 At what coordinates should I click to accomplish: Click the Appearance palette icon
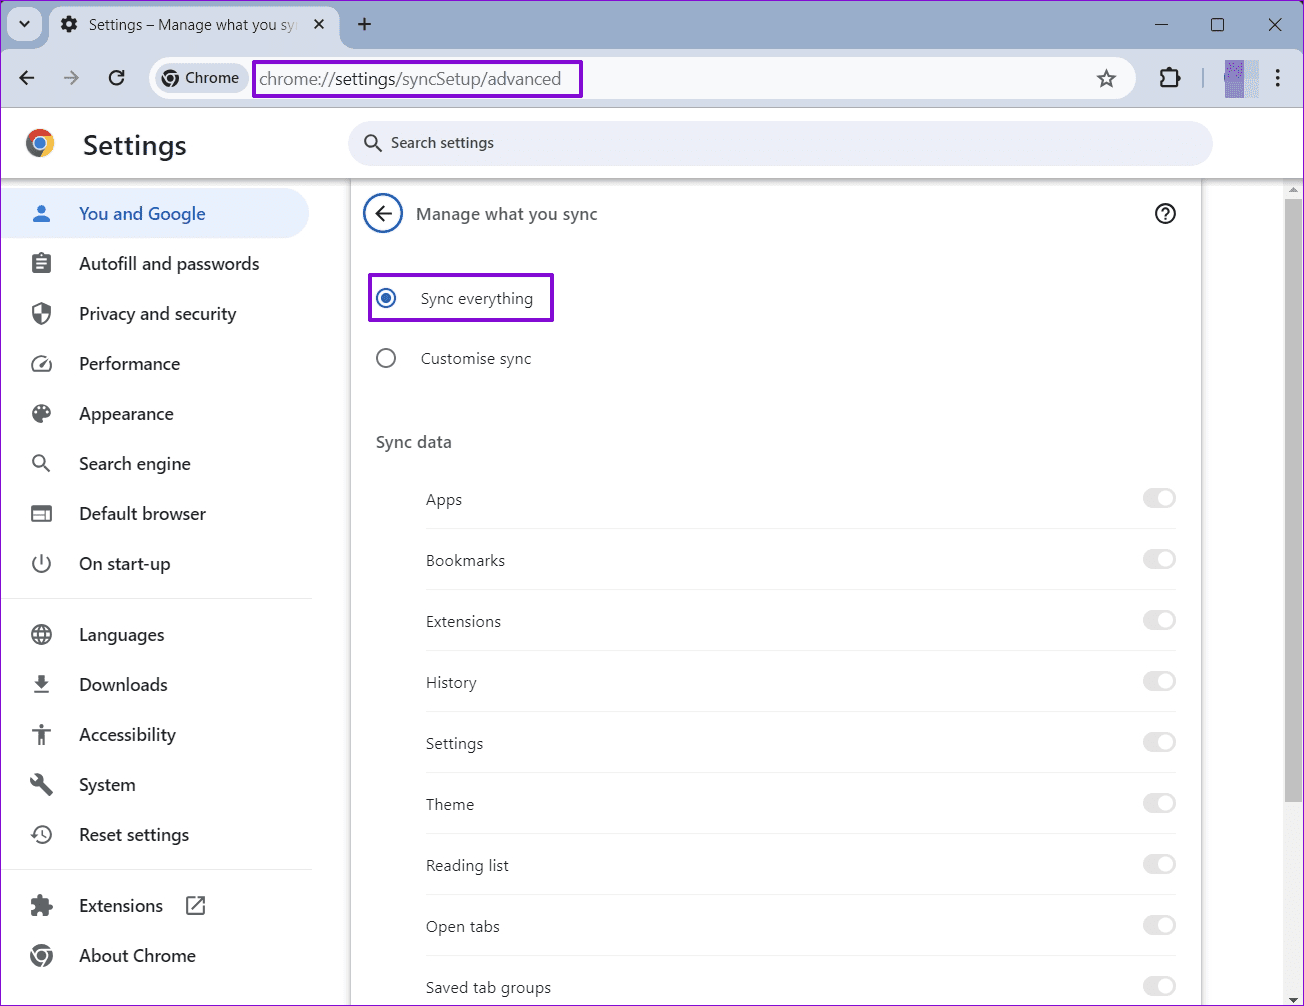click(x=41, y=413)
